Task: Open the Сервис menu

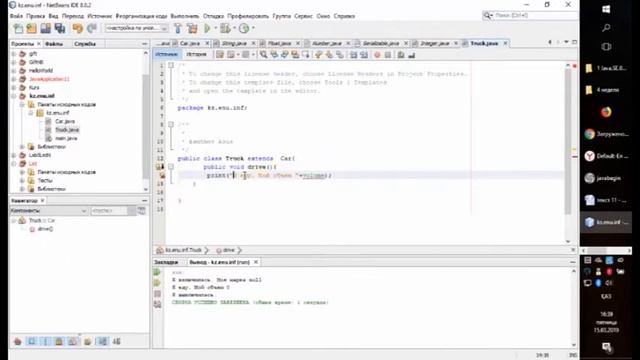Action: tap(303, 16)
